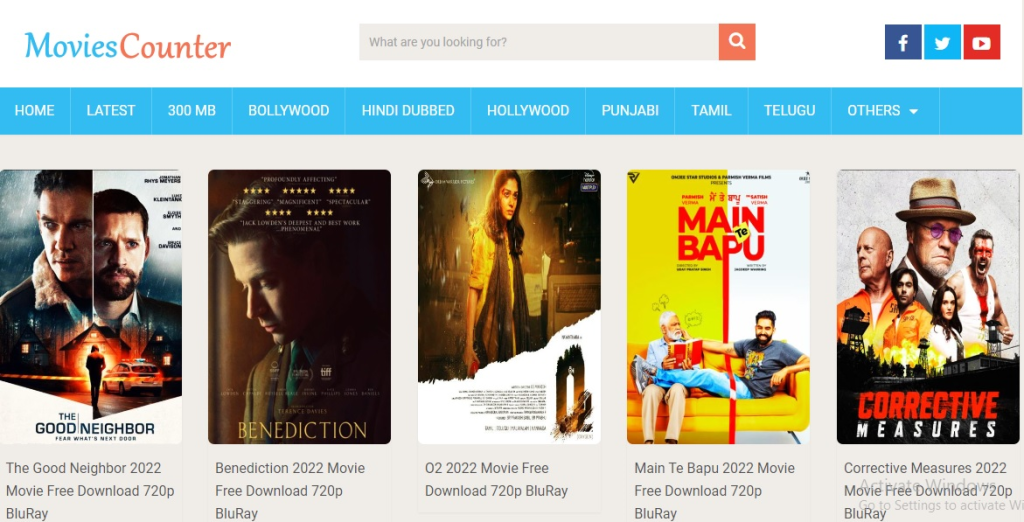Open the YouTube social icon
This screenshot has height=522, width=1024.
click(982, 42)
